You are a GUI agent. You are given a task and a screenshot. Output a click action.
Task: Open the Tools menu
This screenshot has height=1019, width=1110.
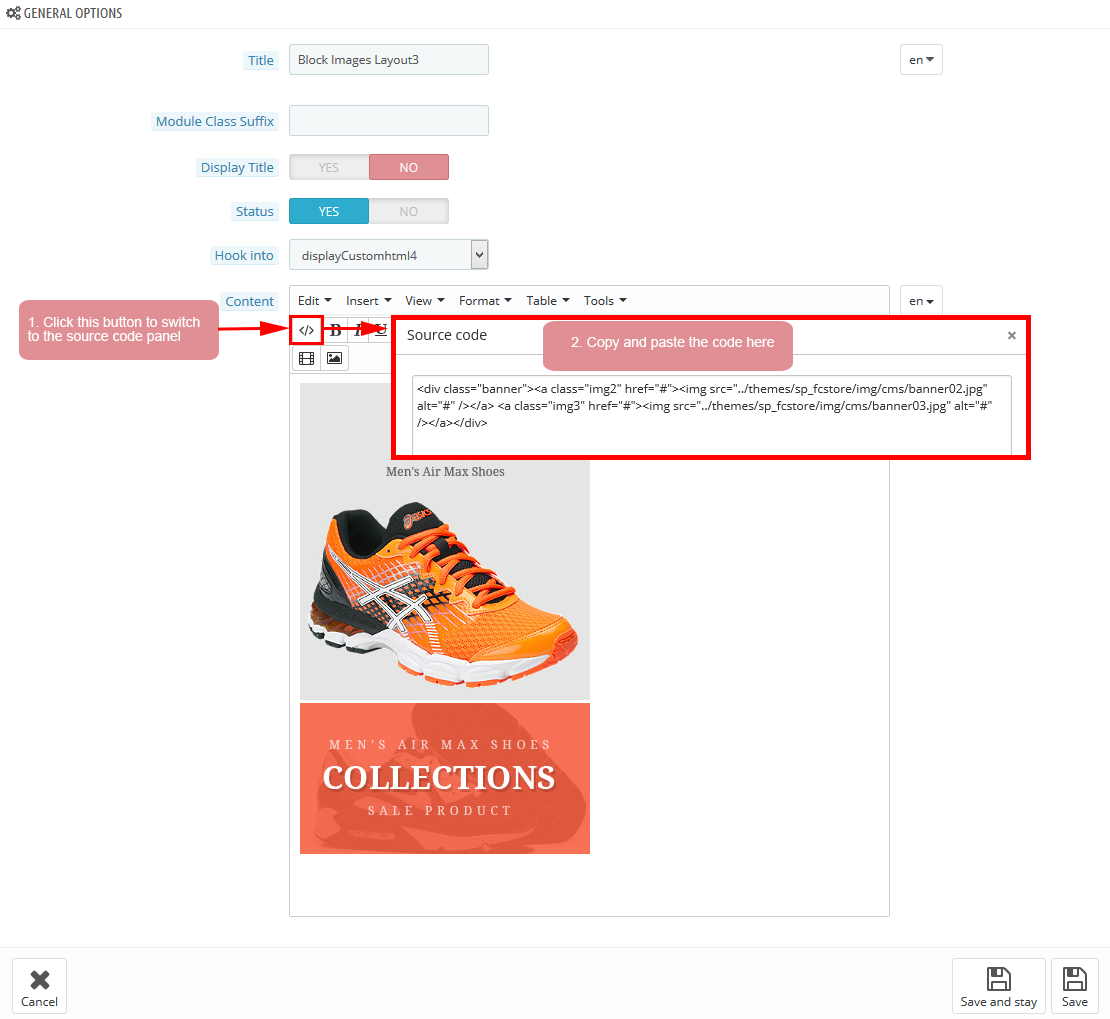click(x=605, y=301)
